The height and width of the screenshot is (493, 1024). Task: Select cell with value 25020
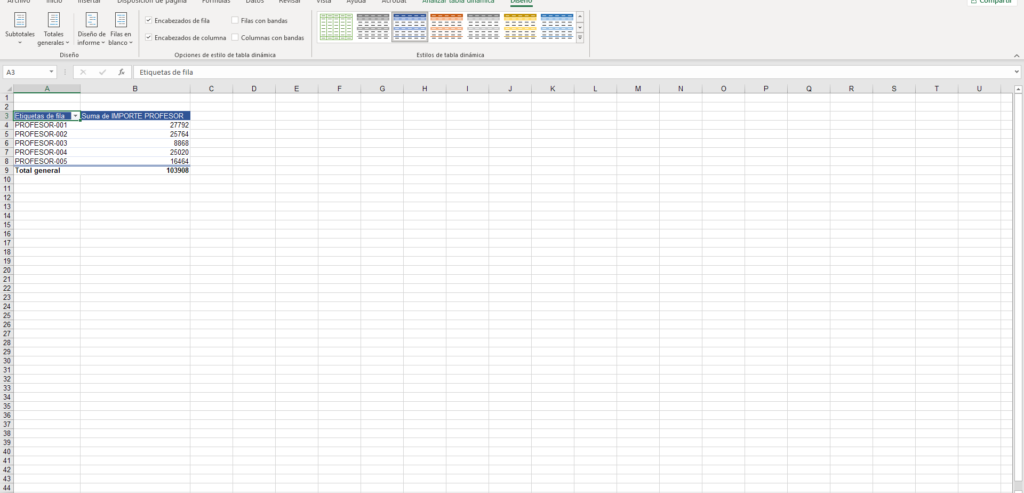(135, 152)
